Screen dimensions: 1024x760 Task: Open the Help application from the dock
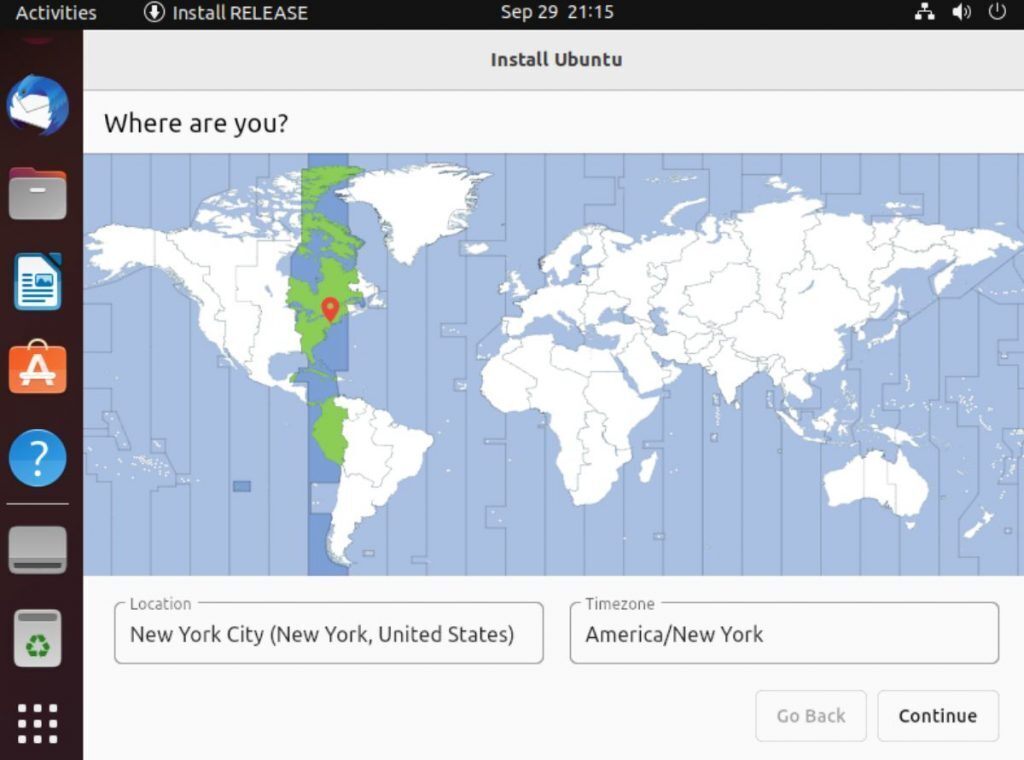pos(37,457)
